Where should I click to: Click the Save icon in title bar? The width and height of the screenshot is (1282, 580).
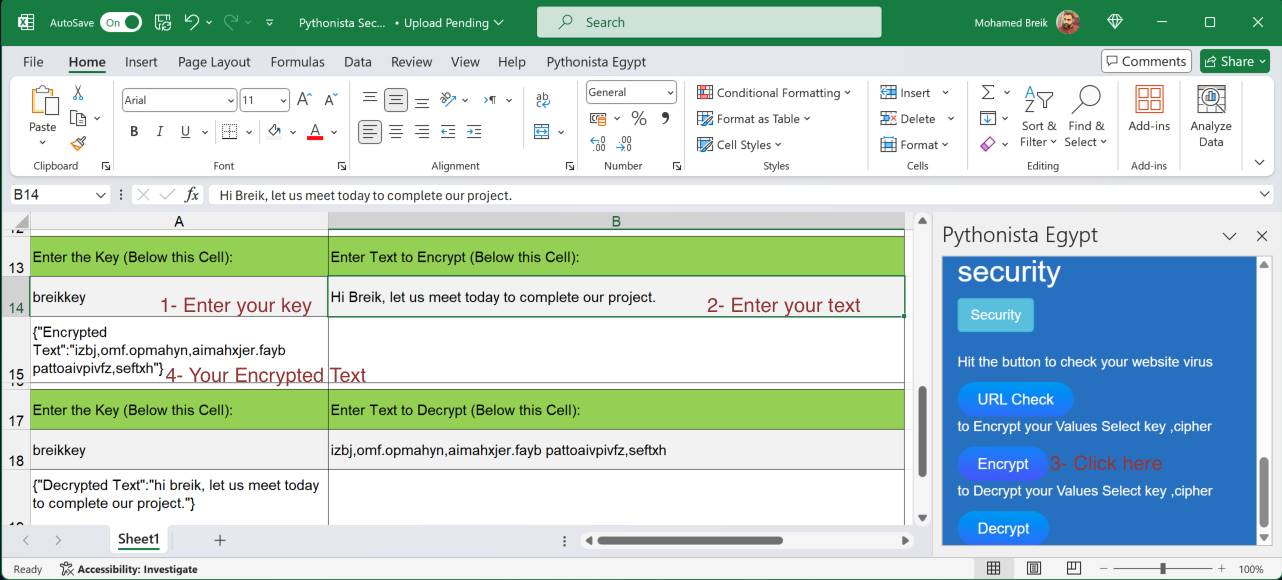163,22
